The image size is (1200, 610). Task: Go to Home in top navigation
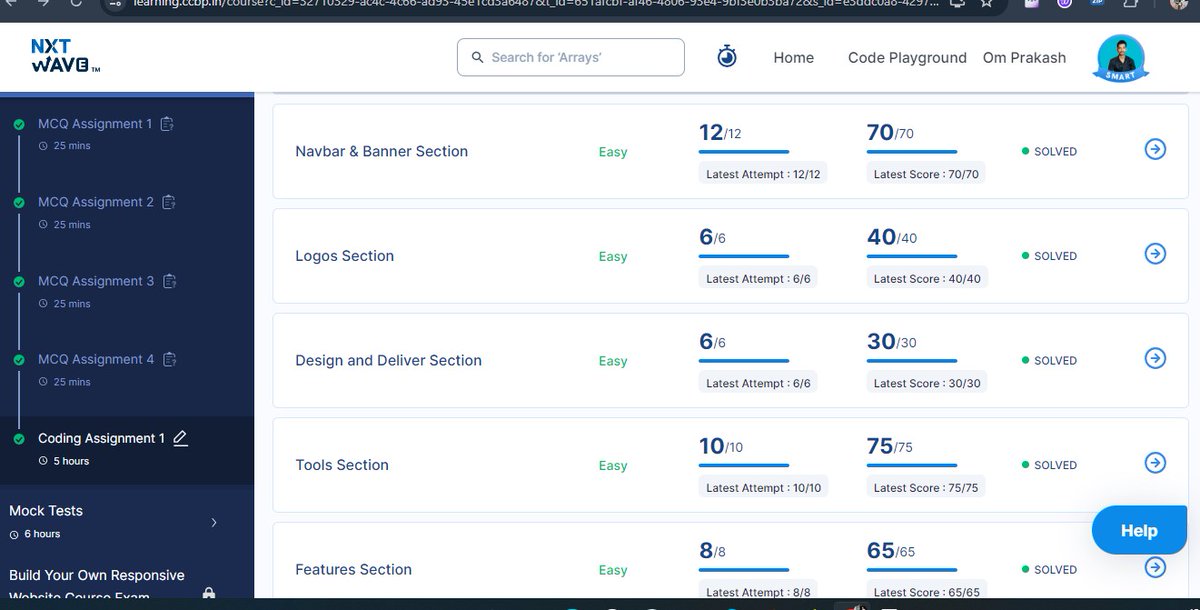pos(793,58)
